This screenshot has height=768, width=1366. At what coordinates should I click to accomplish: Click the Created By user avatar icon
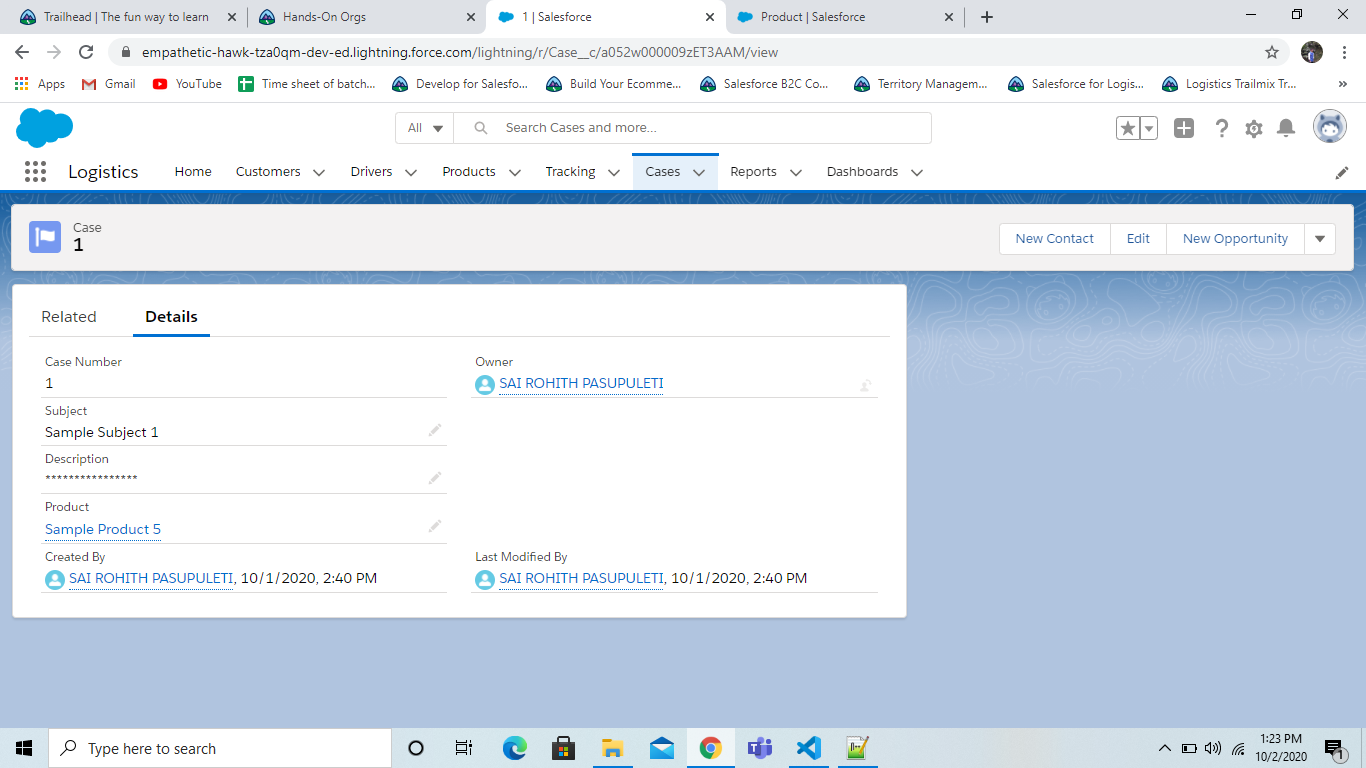coord(55,580)
